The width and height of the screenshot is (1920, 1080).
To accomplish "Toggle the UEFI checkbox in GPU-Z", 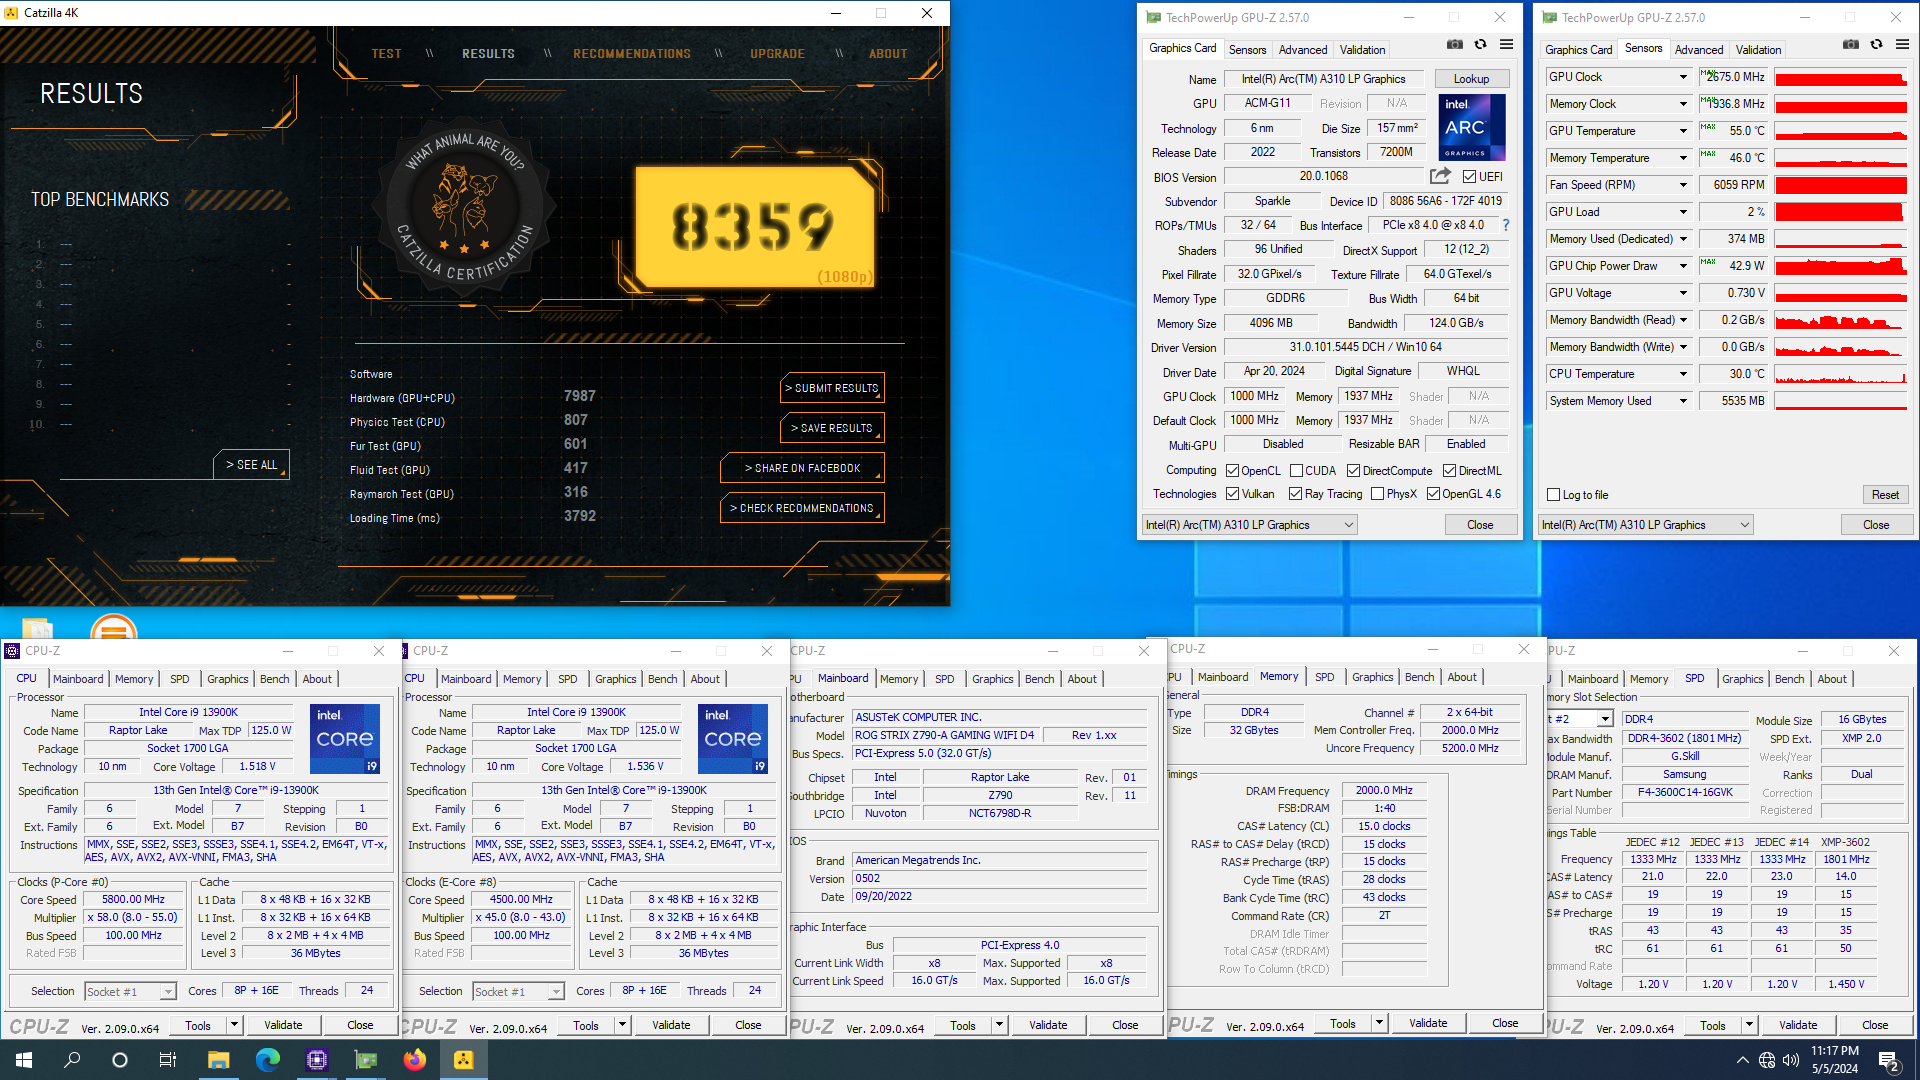I will (1469, 177).
